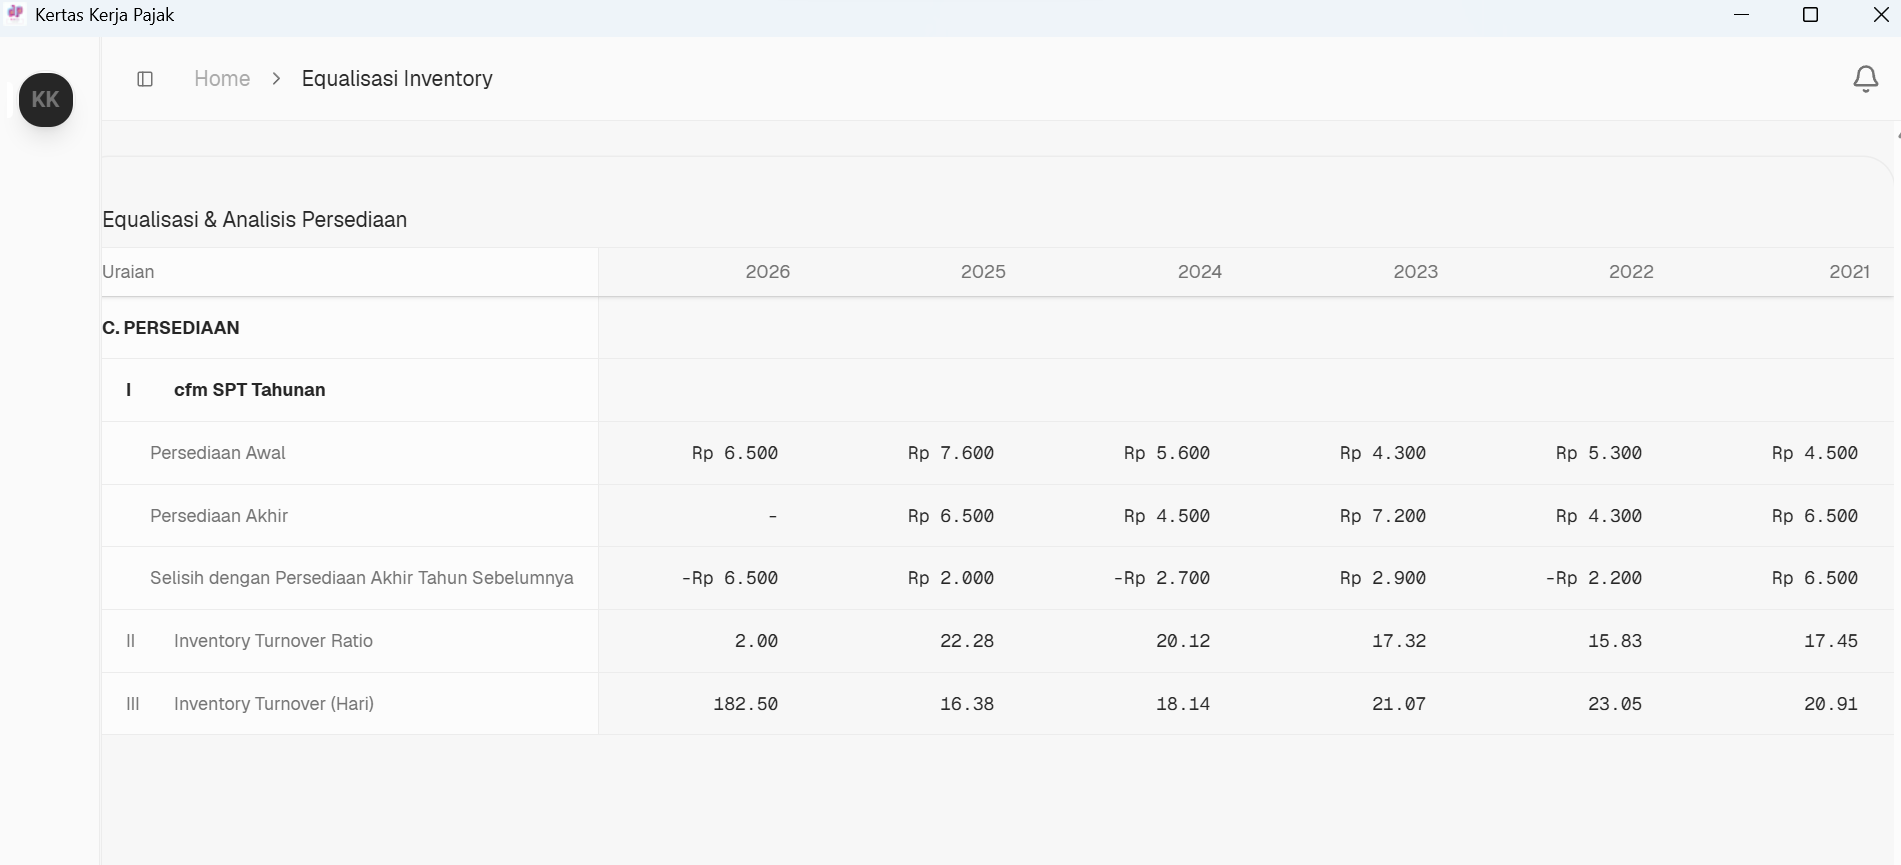Click the KK avatar badge
Image resolution: width=1901 pixels, height=865 pixels.
(x=46, y=100)
